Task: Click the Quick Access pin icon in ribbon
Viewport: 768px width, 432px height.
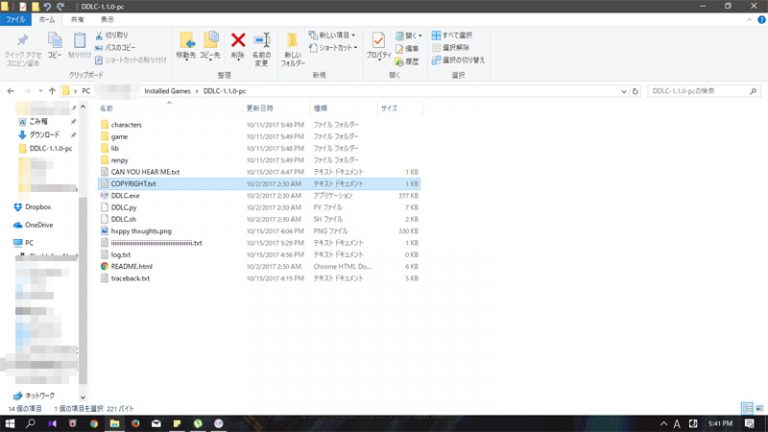Action: (23, 40)
